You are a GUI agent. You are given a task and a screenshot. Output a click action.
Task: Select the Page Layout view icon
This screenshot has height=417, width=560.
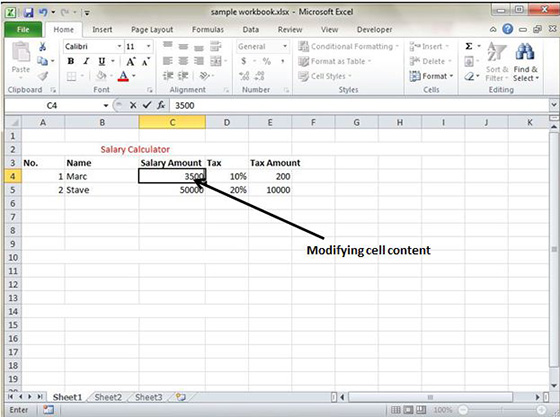409,410
